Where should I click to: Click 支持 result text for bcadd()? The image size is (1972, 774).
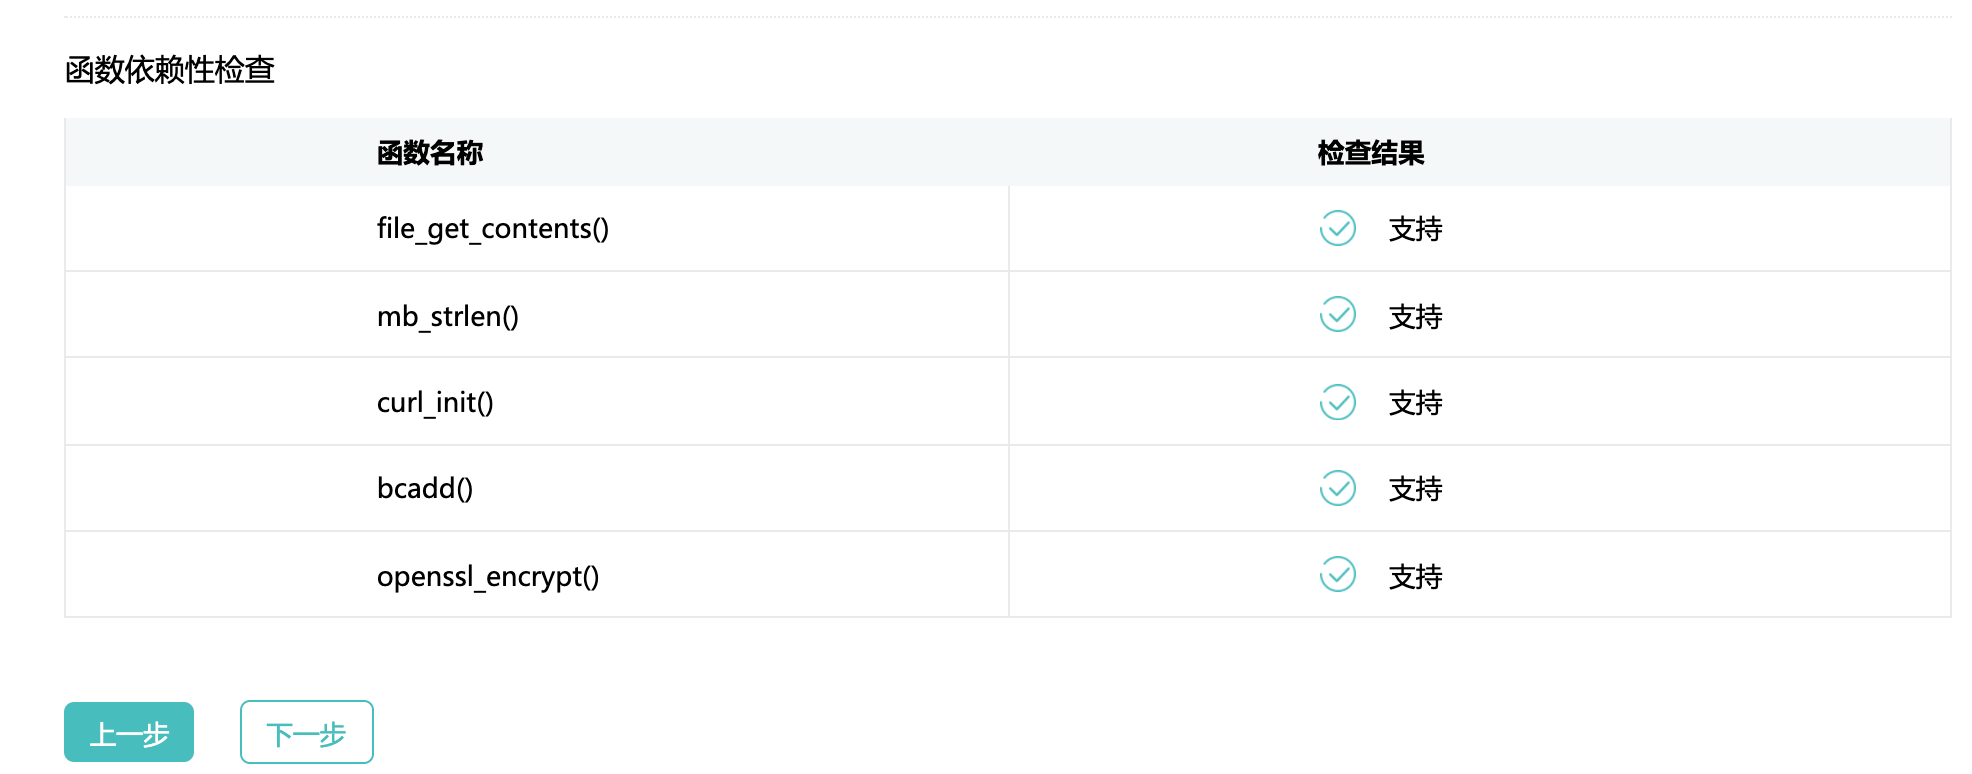pos(1415,489)
